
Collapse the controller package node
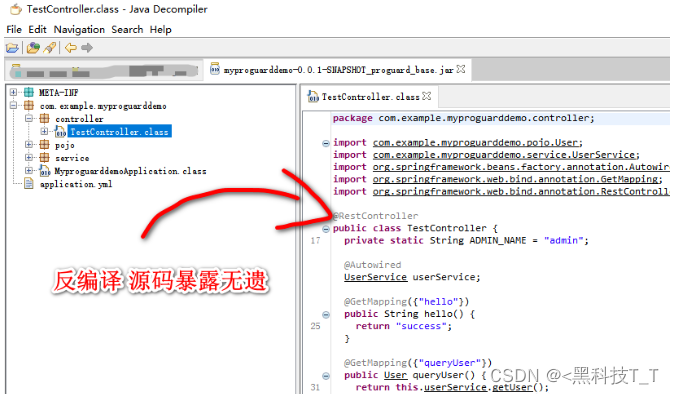[x=29, y=118]
